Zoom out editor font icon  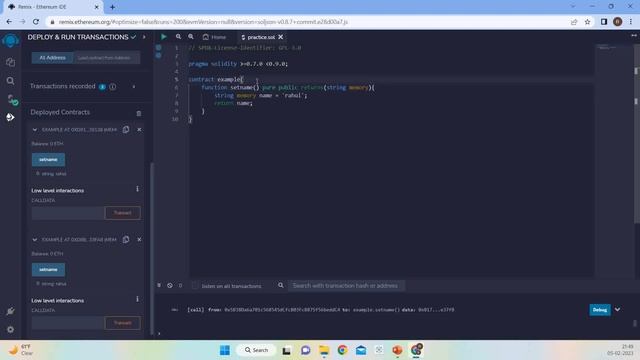click(x=178, y=37)
